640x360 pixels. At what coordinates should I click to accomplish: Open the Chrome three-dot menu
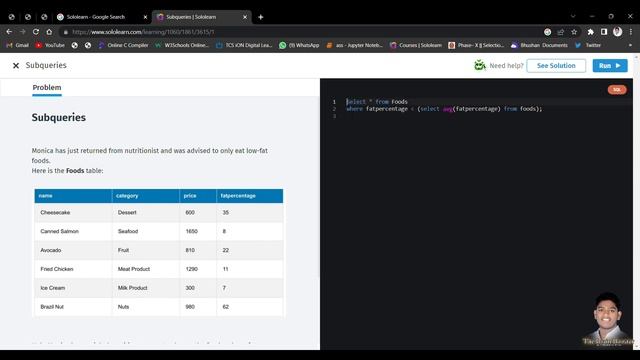(631, 32)
